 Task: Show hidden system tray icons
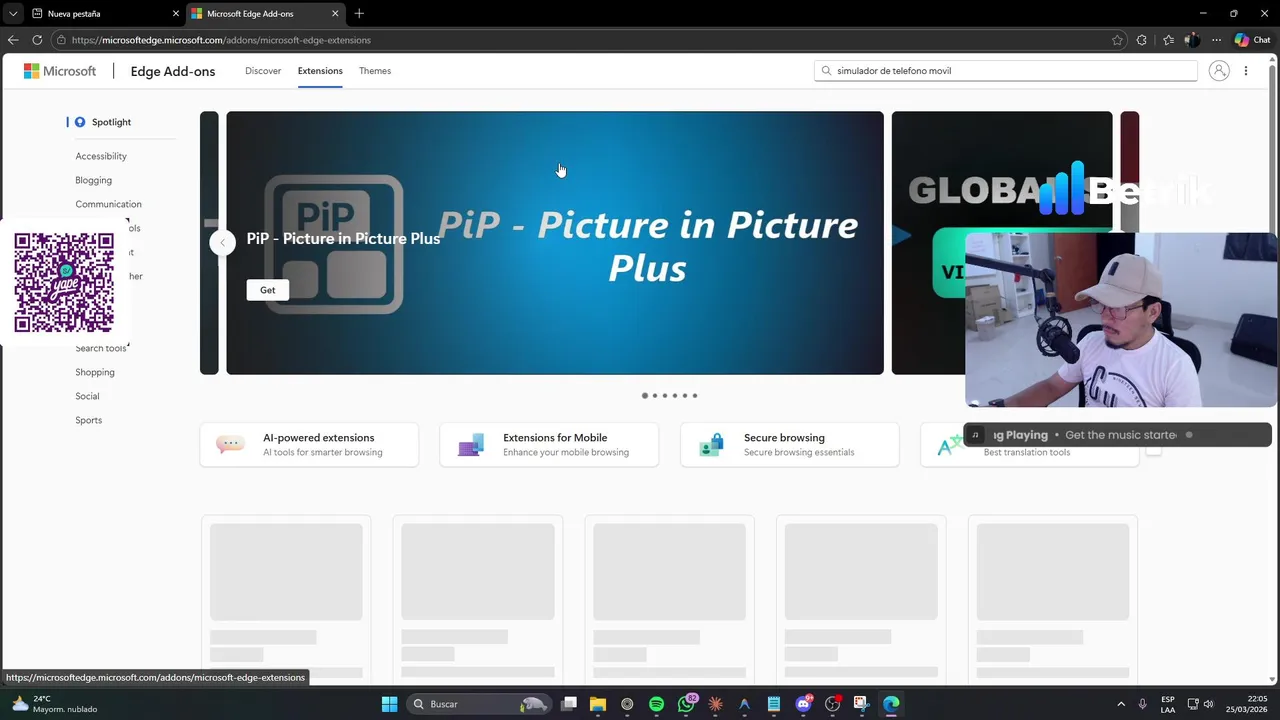click(x=1120, y=704)
